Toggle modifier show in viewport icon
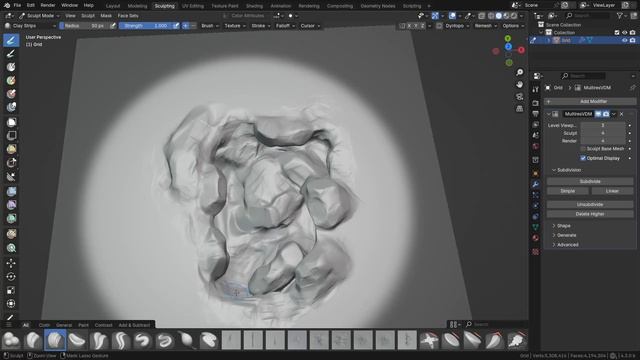This screenshot has width=640, height=360. coord(598,114)
